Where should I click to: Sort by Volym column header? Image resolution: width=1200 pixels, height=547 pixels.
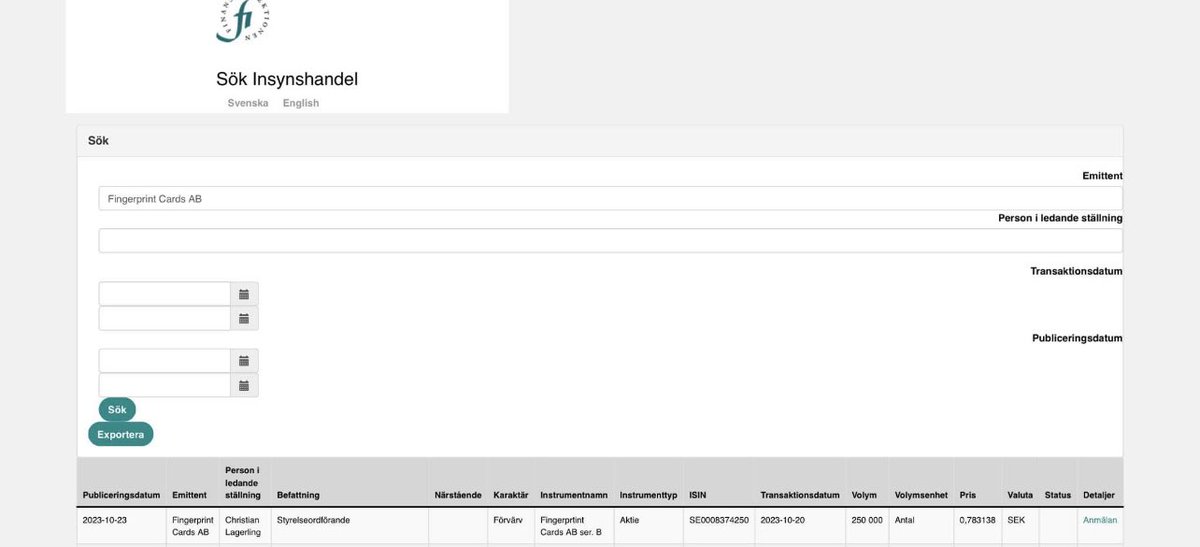pos(864,495)
